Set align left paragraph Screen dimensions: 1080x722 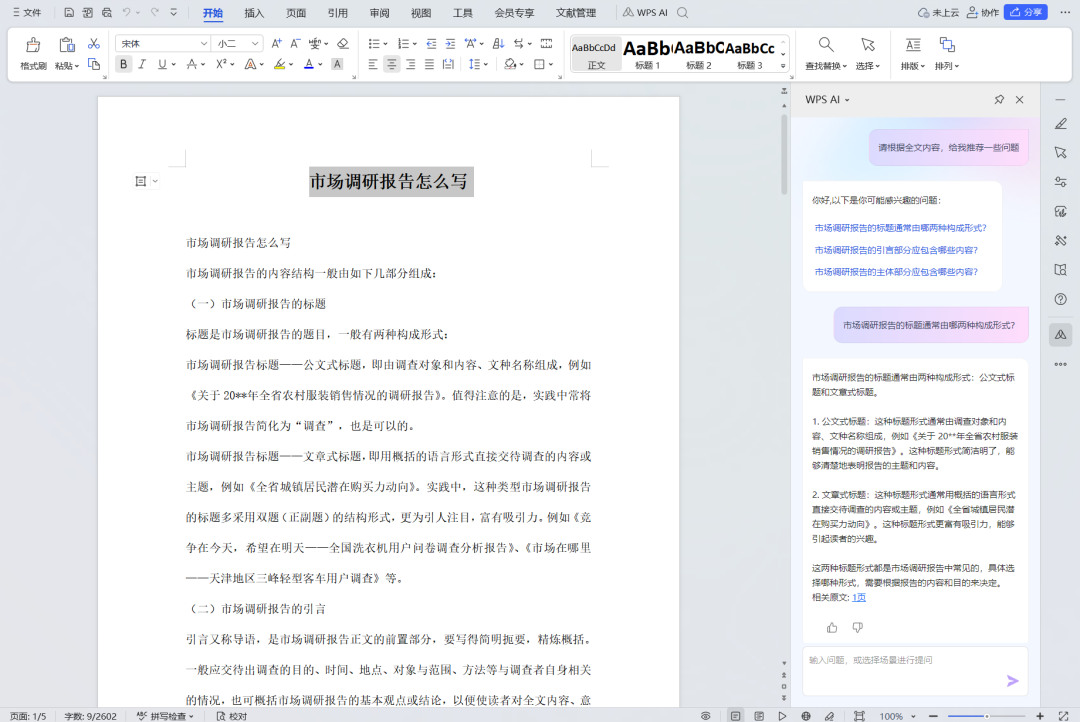coord(373,64)
